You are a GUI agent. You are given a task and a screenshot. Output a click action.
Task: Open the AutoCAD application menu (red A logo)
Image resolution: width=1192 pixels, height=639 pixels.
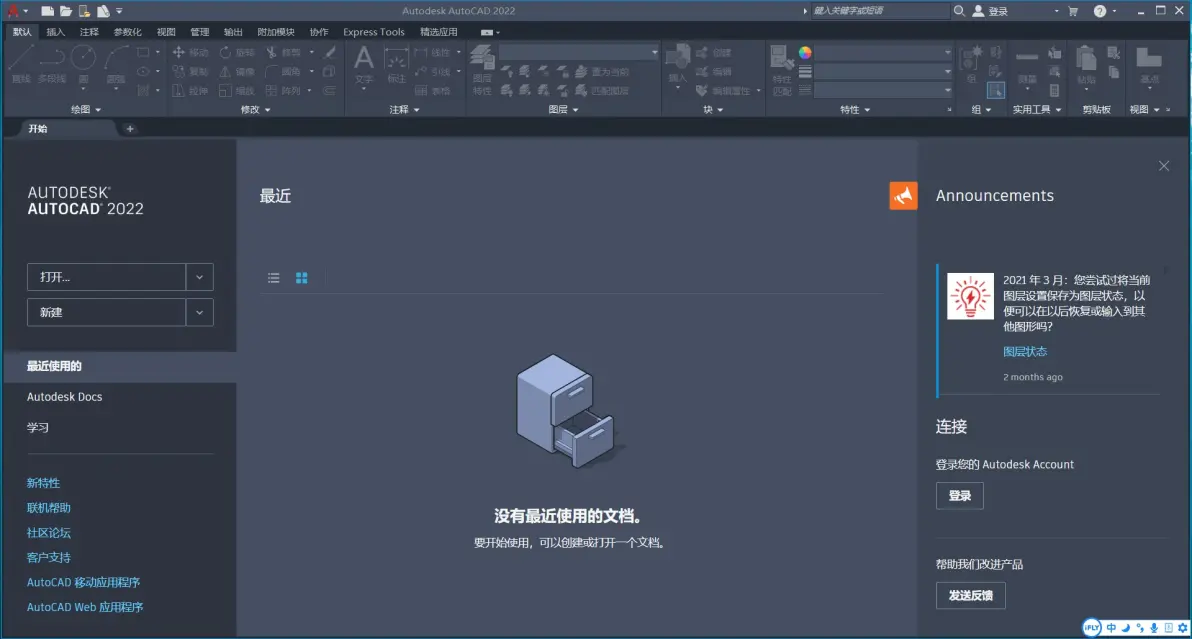pos(14,11)
